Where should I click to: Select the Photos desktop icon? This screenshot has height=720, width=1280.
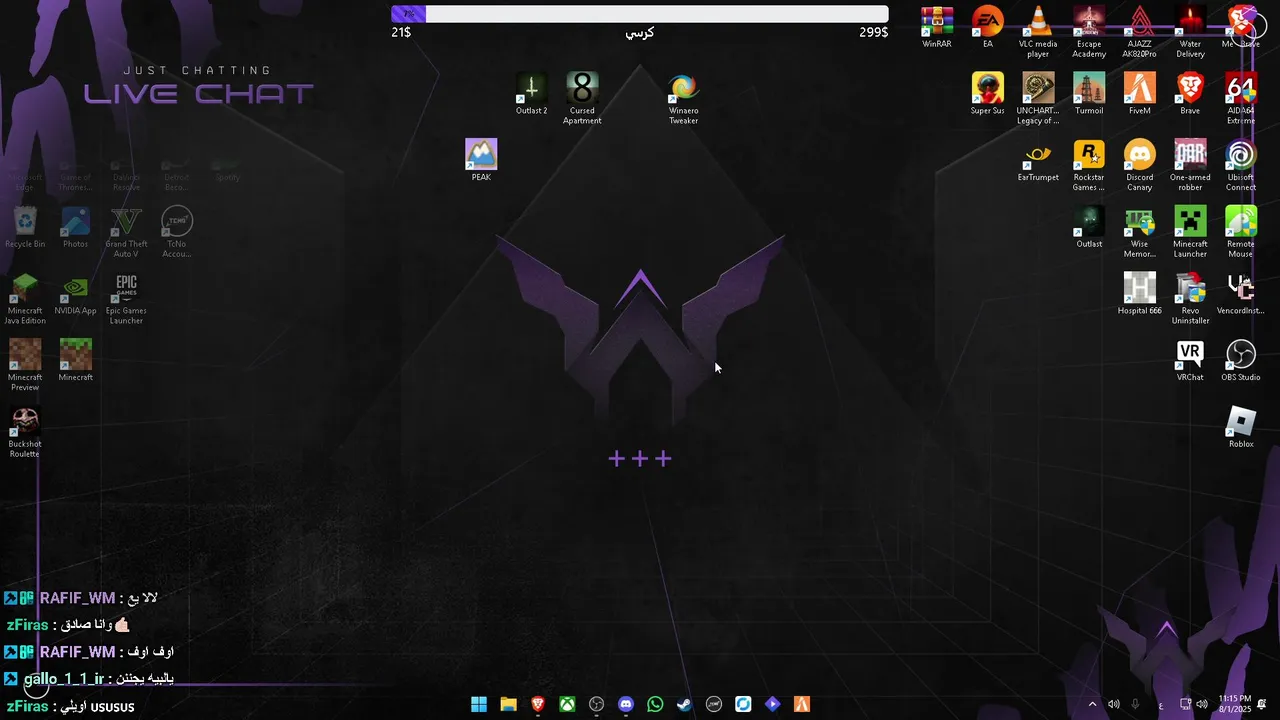[x=75, y=227]
